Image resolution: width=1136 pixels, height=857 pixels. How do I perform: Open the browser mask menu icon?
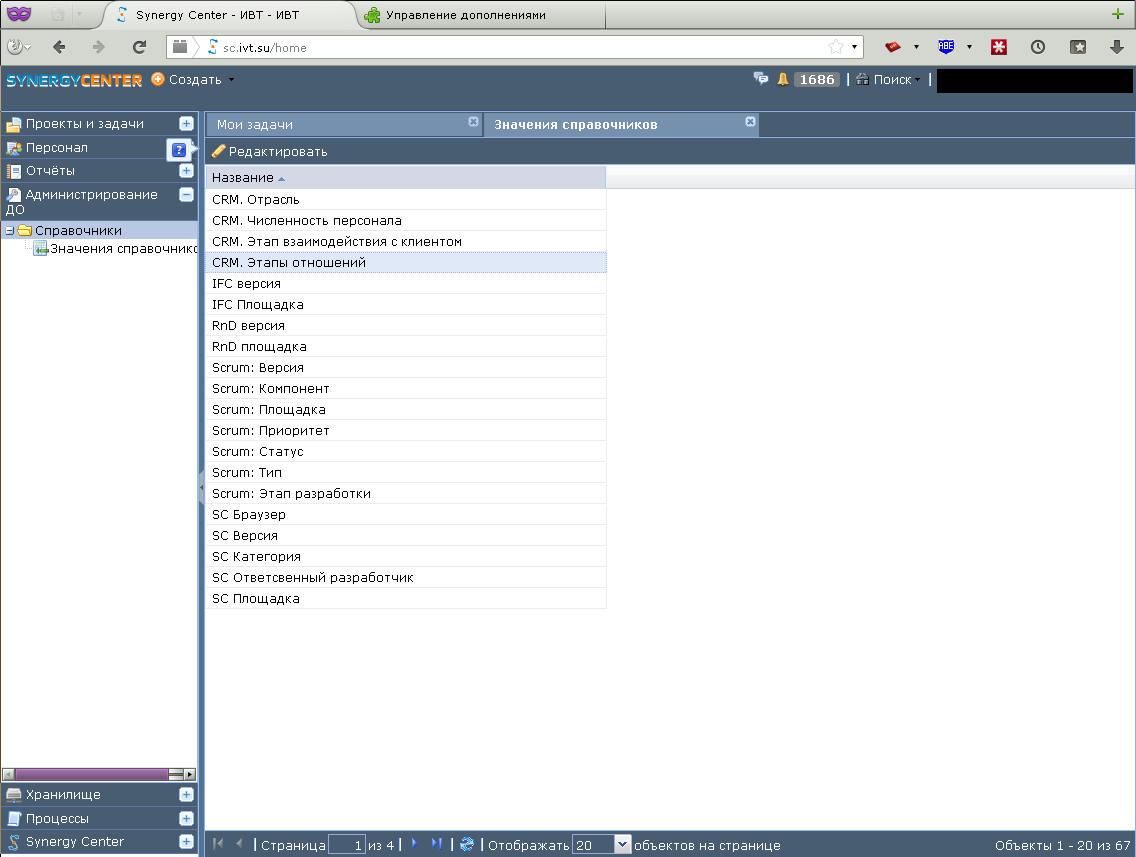19,13
